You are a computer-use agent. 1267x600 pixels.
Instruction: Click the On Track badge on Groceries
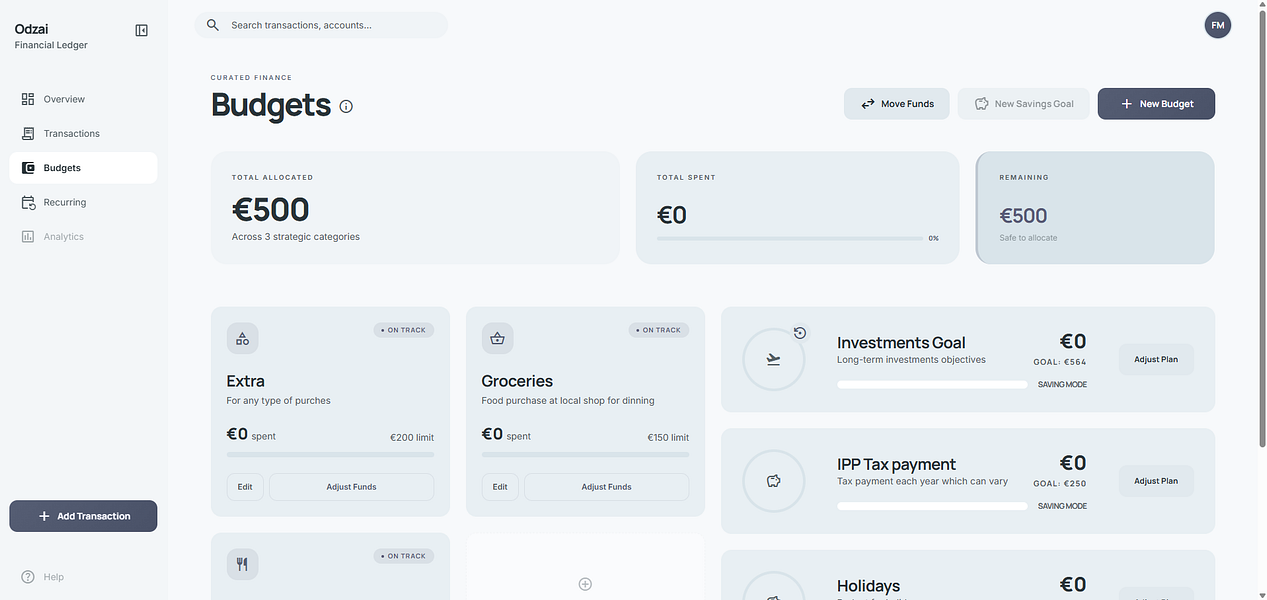tap(659, 330)
